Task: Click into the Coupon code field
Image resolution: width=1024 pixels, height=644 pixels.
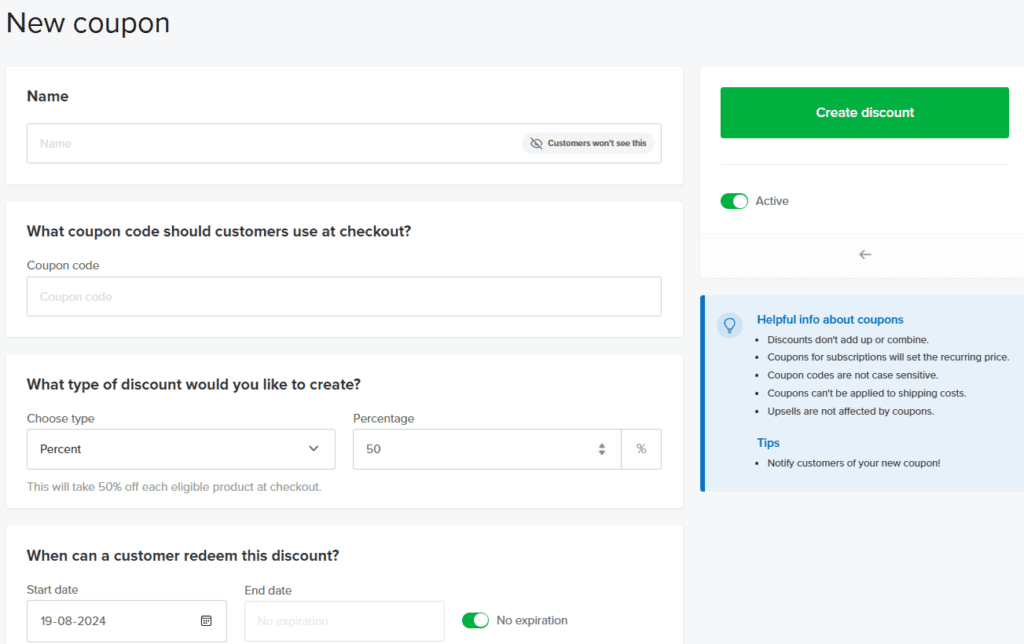Action: coord(343,297)
